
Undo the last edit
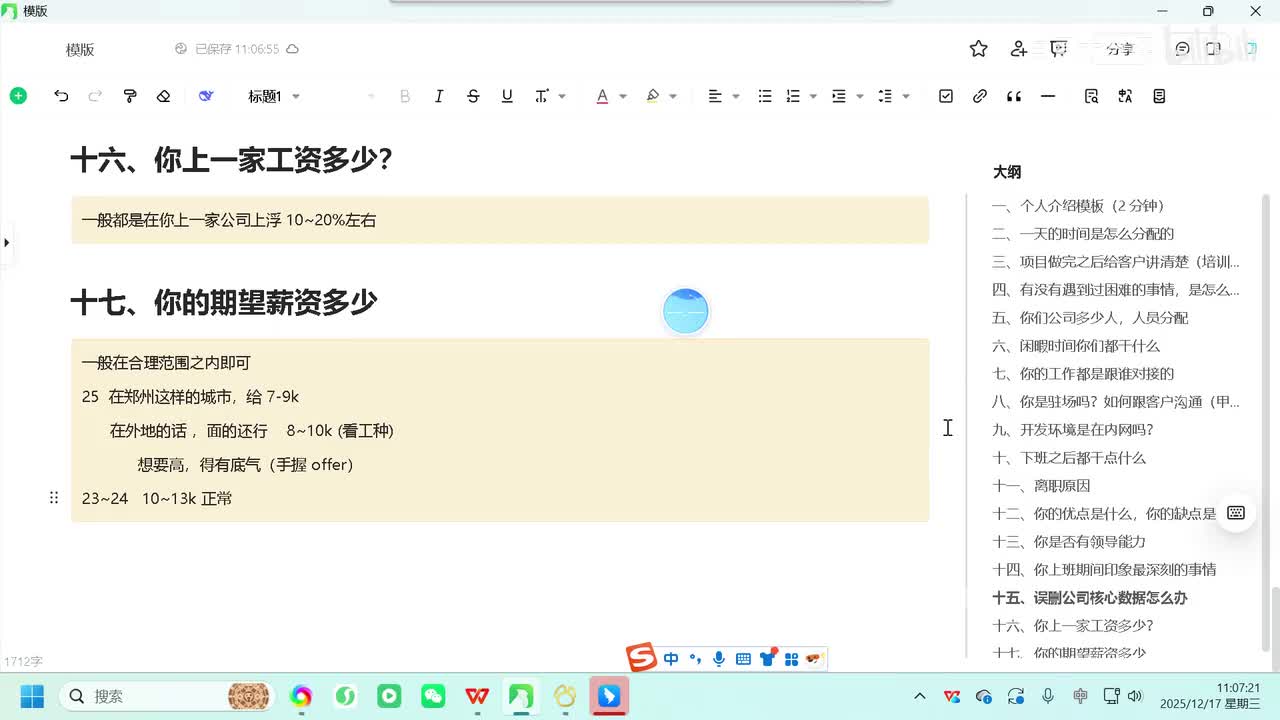(x=61, y=96)
